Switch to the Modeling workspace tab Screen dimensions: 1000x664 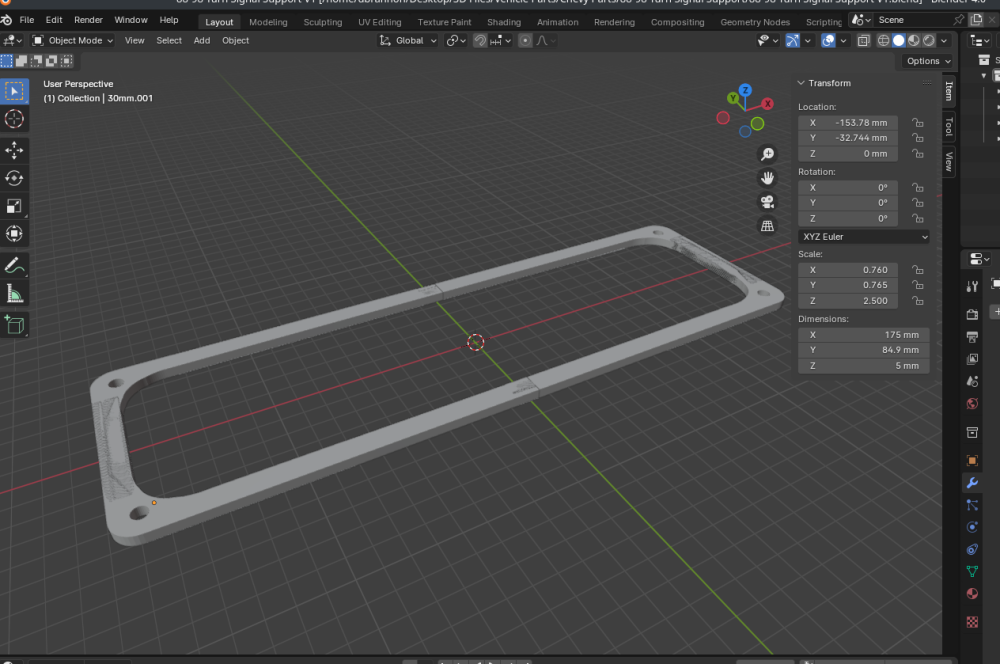268,22
